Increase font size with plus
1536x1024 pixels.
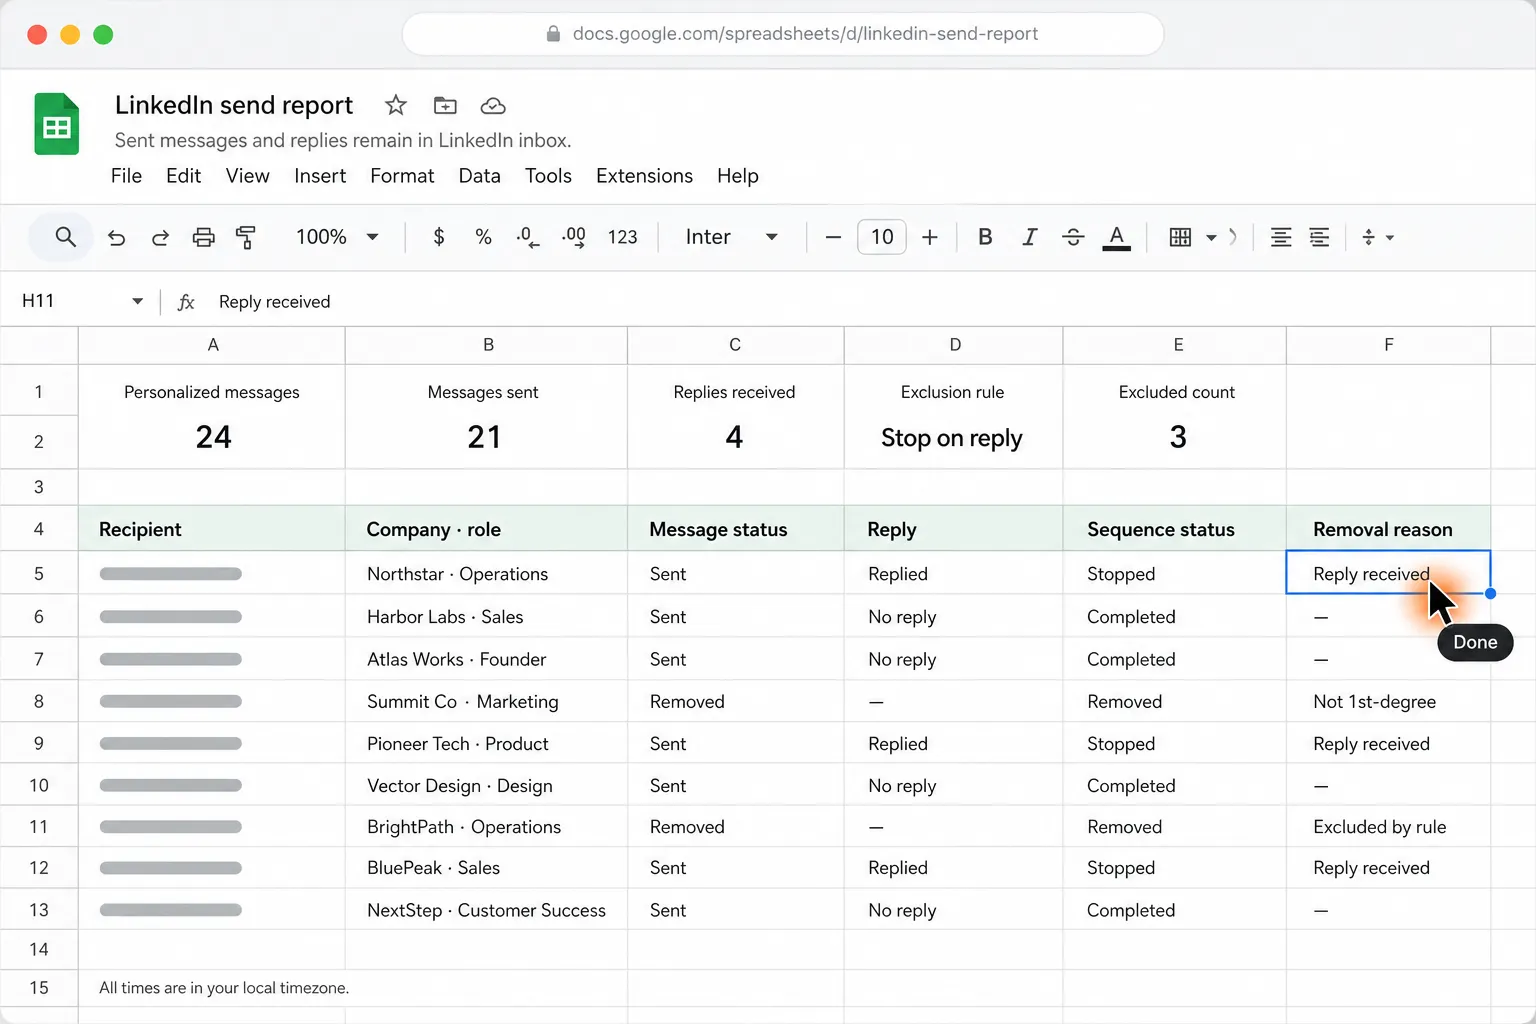[930, 237]
